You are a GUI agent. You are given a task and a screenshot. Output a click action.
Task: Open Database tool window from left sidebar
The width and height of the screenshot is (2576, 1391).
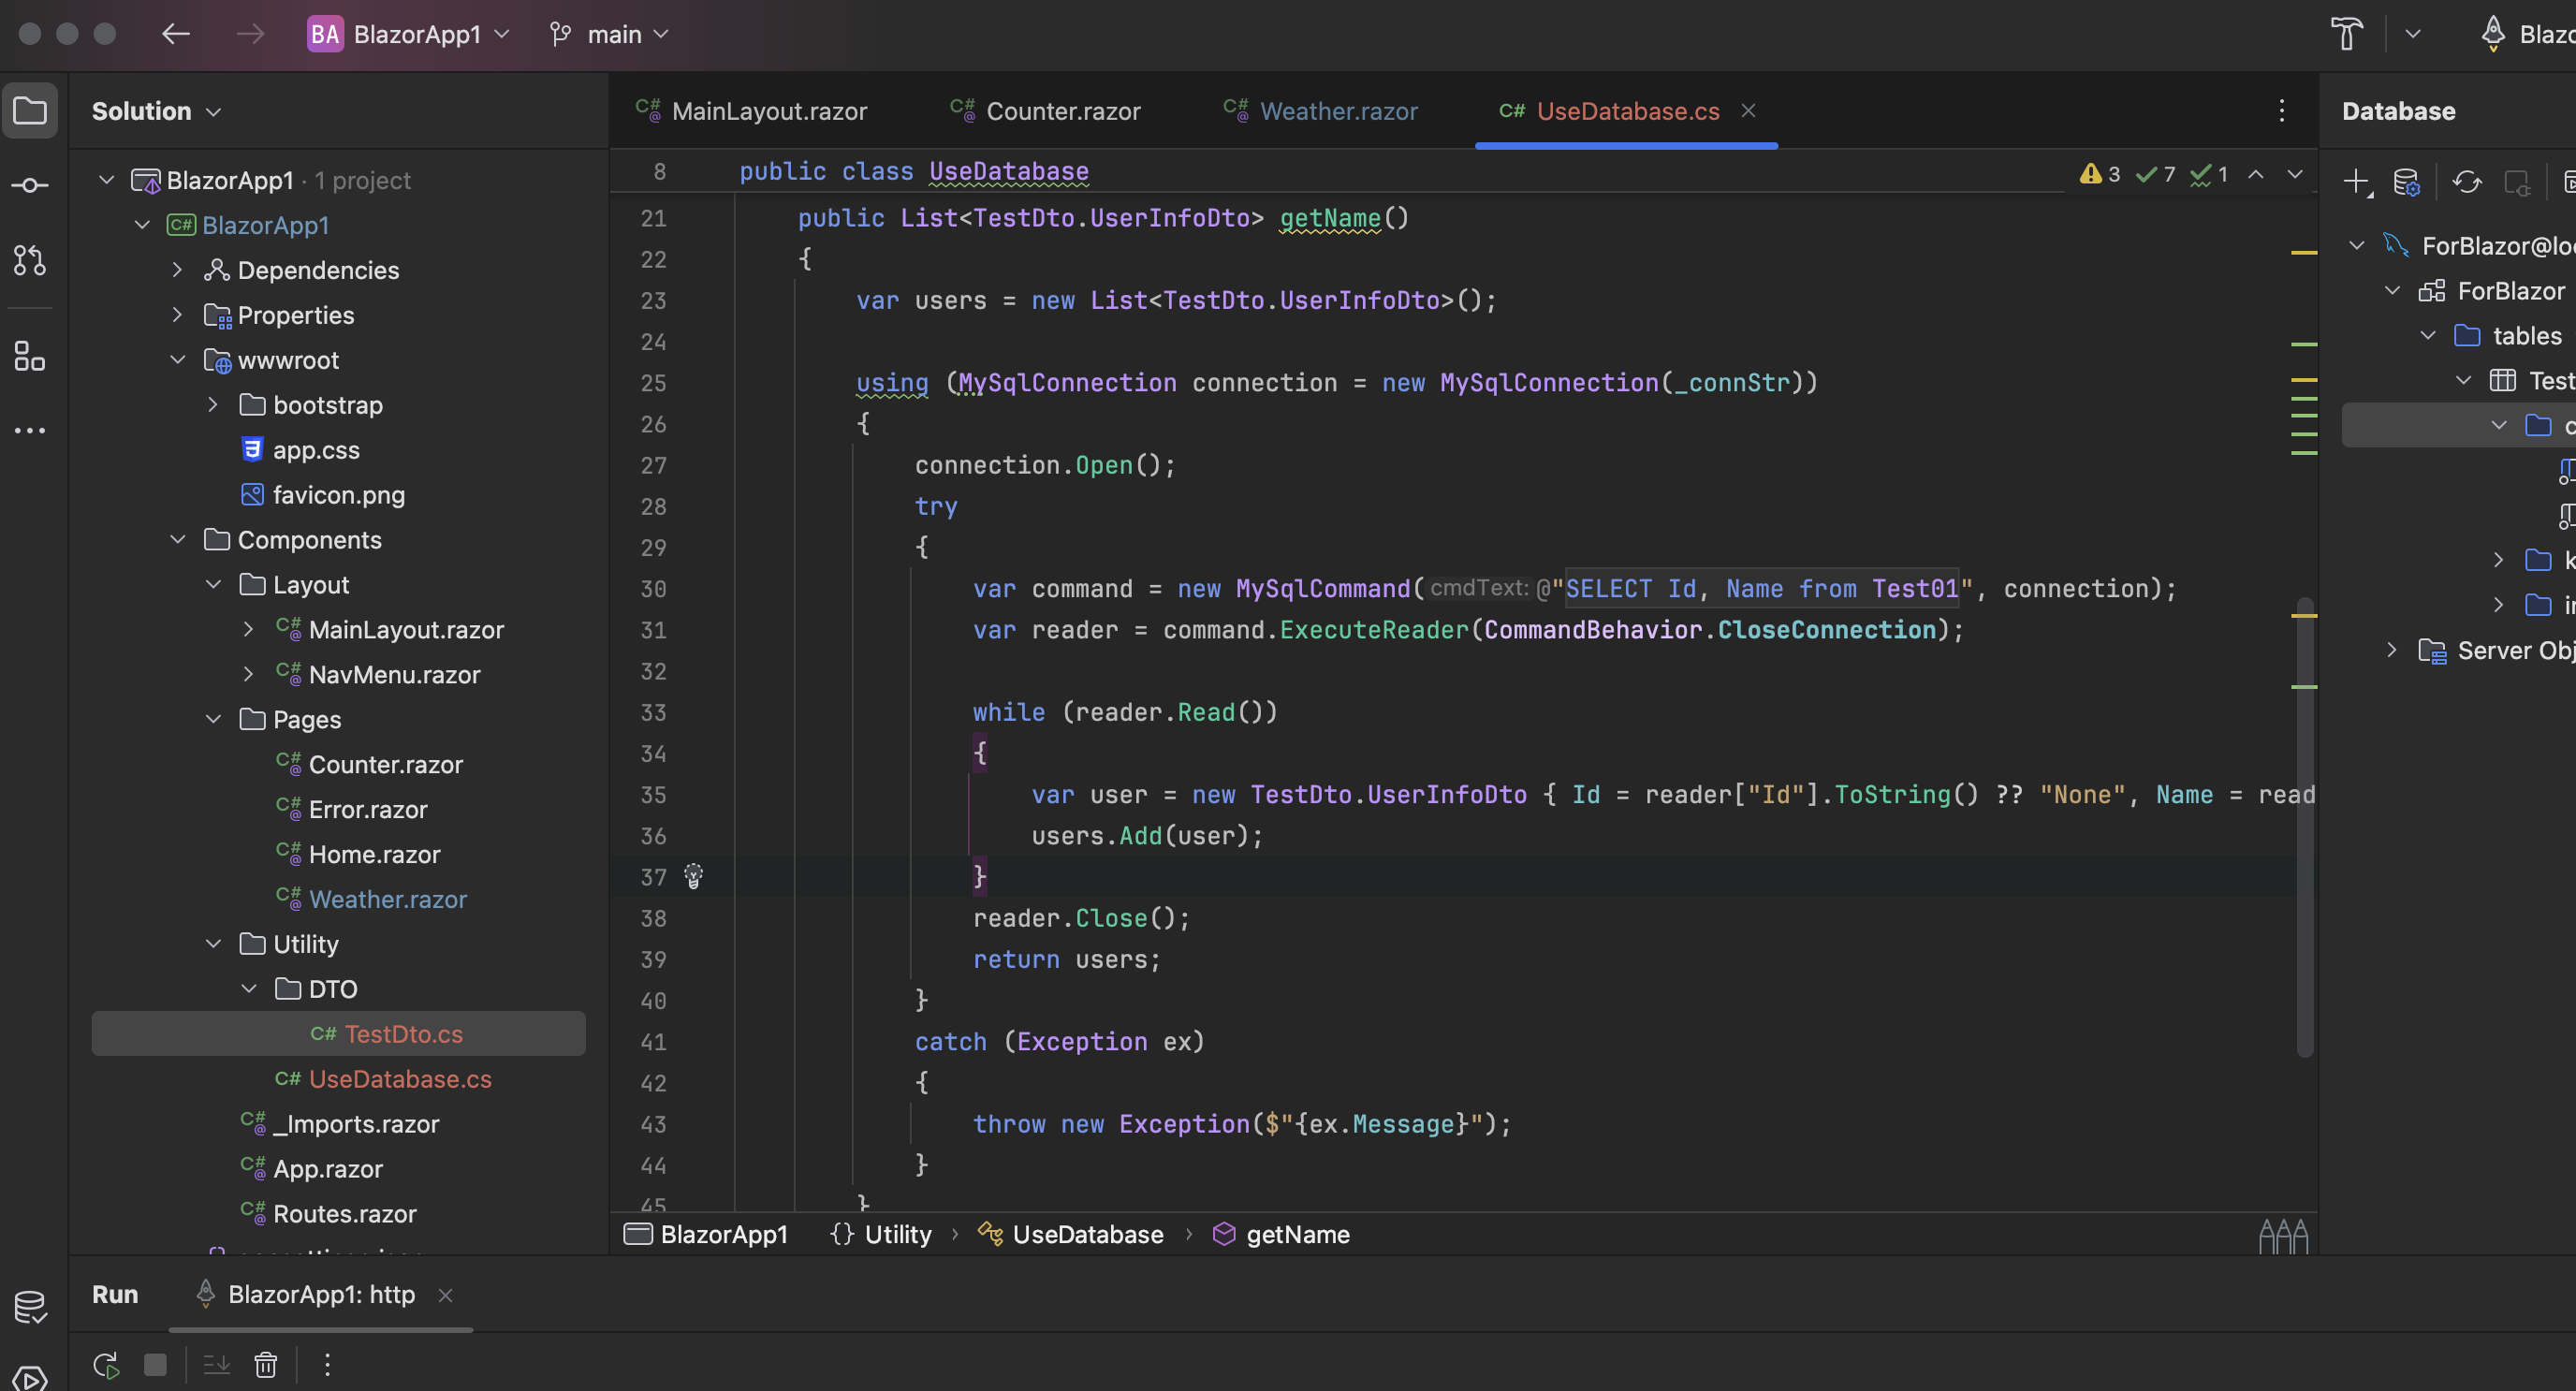pyautogui.click(x=30, y=1306)
